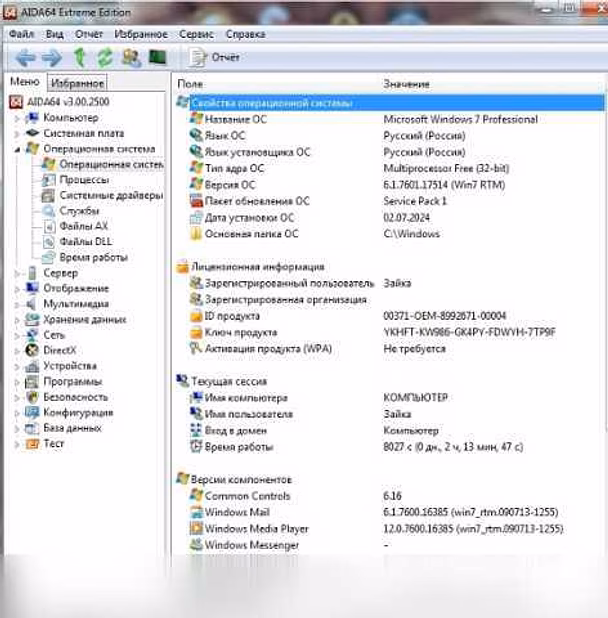Click the blue Back arrow toolbar icon
Image resolution: width=608 pixels, height=618 pixels.
pos(26,58)
